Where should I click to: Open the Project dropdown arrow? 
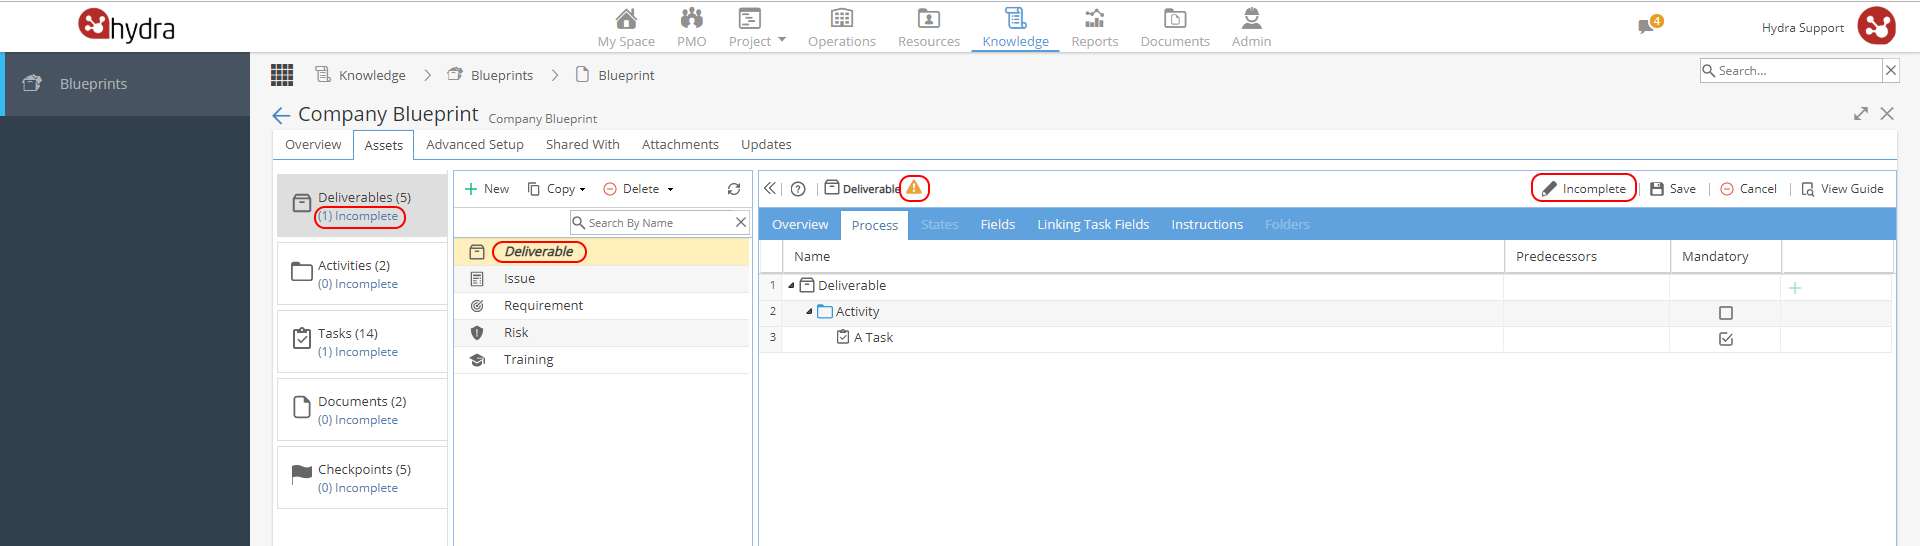point(782,40)
